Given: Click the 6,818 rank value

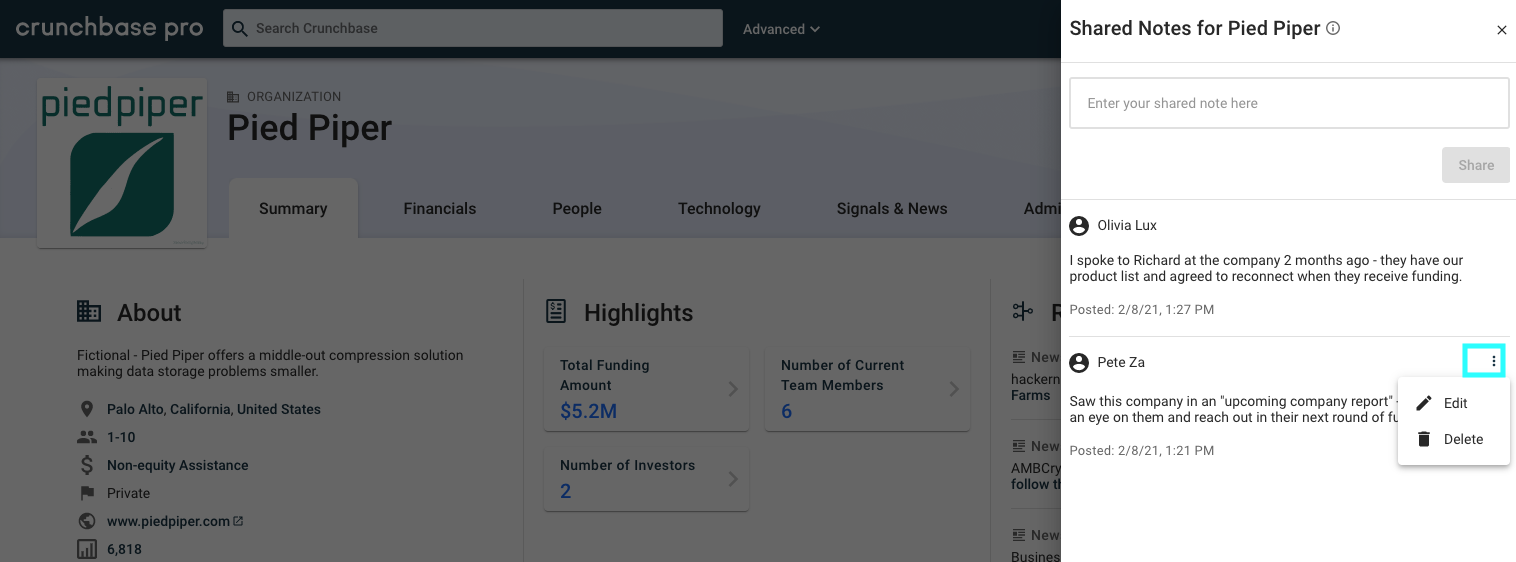Looking at the screenshot, I should coord(124,549).
